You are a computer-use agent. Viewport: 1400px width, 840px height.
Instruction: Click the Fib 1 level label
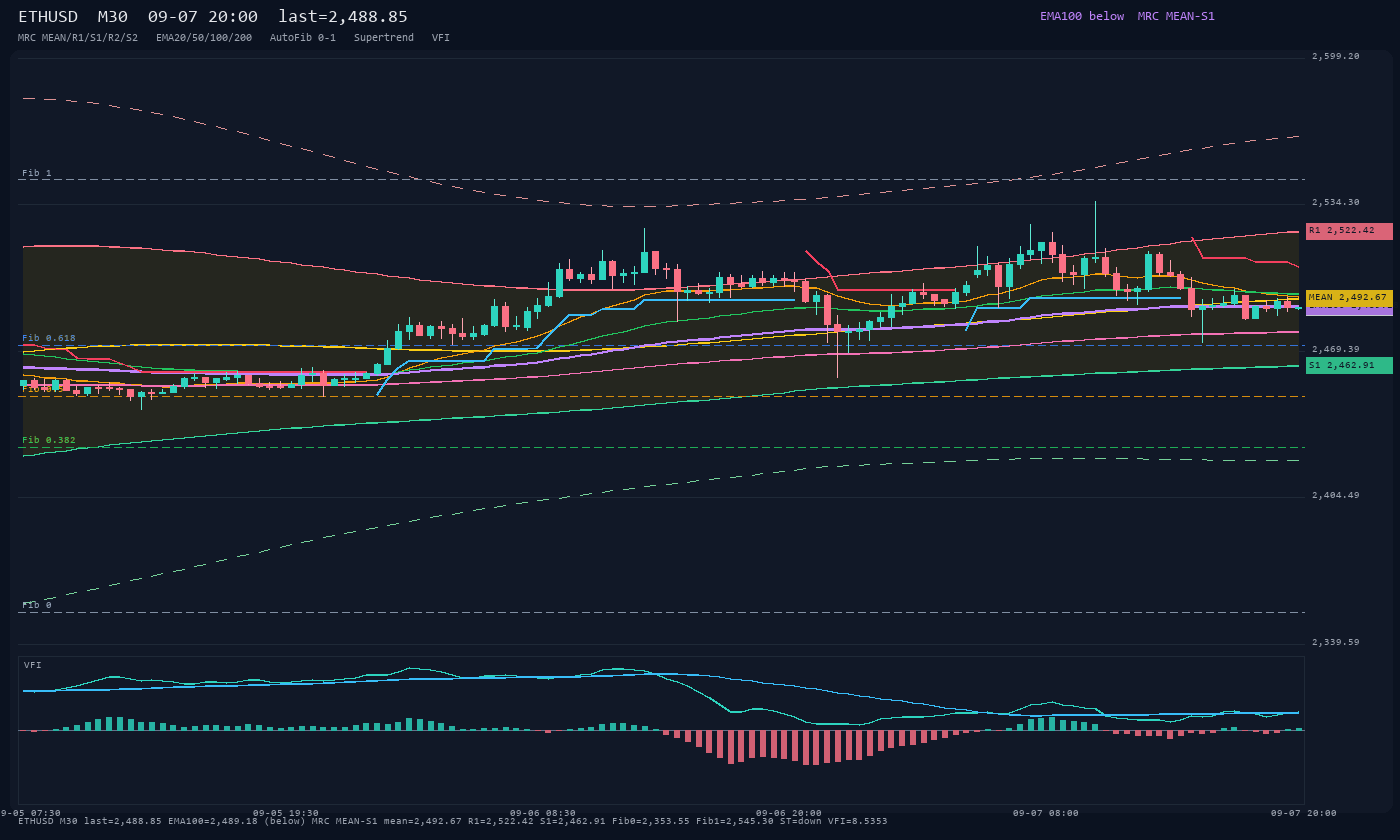click(37, 173)
